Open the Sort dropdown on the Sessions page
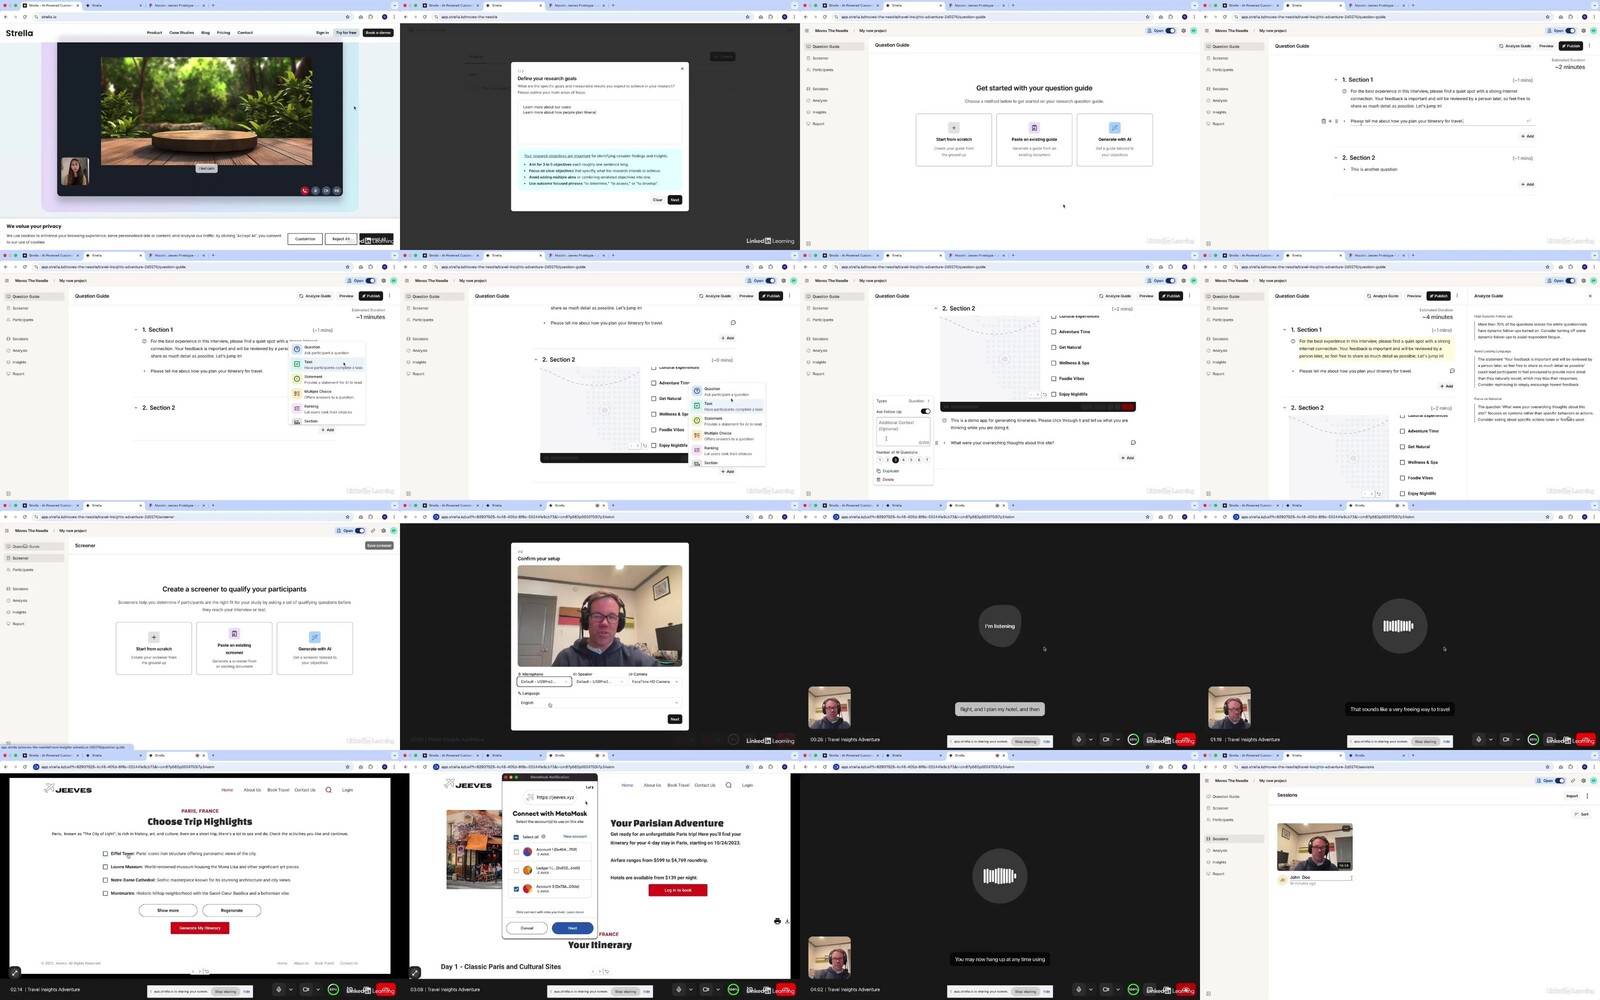Screen dimensions: 1600x1000 1582,814
